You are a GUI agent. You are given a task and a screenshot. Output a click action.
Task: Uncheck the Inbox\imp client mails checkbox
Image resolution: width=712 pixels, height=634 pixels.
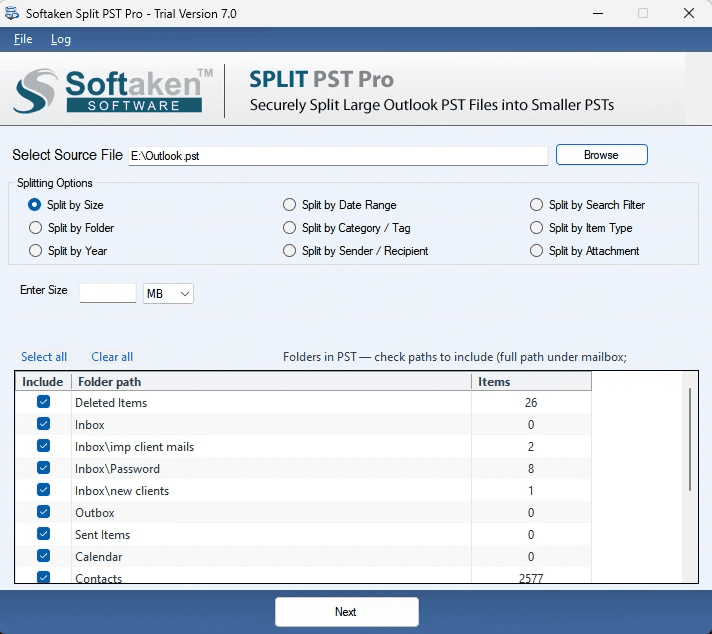click(x=44, y=446)
